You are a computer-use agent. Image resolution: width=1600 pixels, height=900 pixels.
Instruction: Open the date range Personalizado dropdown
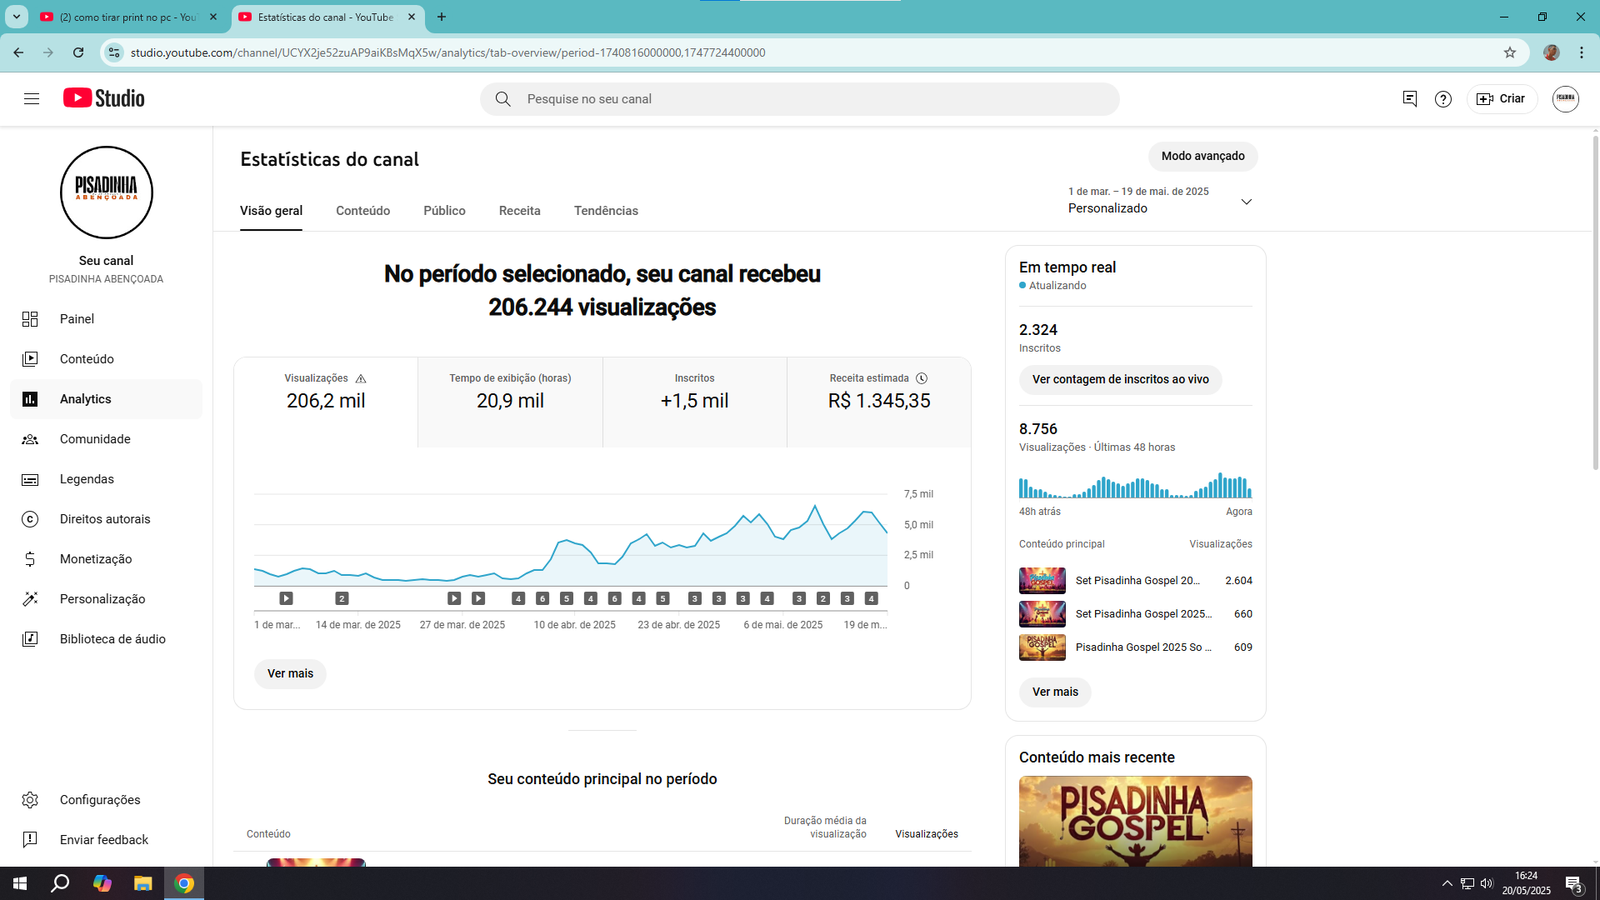[x=1160, y=200]
